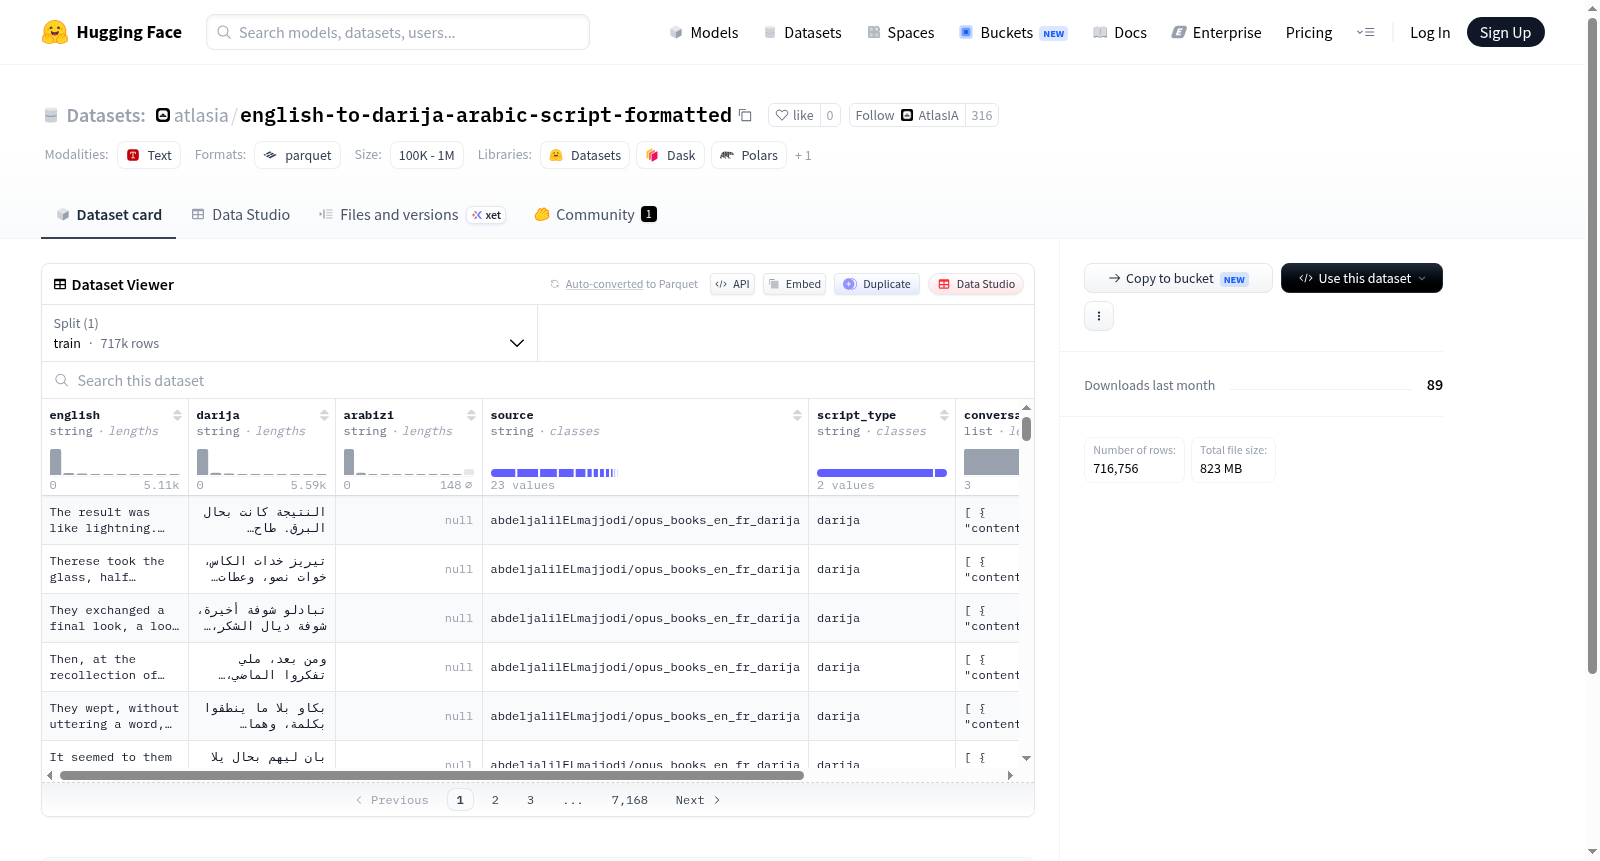This screenshot has width=1600, height=861.
Task: Sort the darija column
Action: (x=324, y=415)
